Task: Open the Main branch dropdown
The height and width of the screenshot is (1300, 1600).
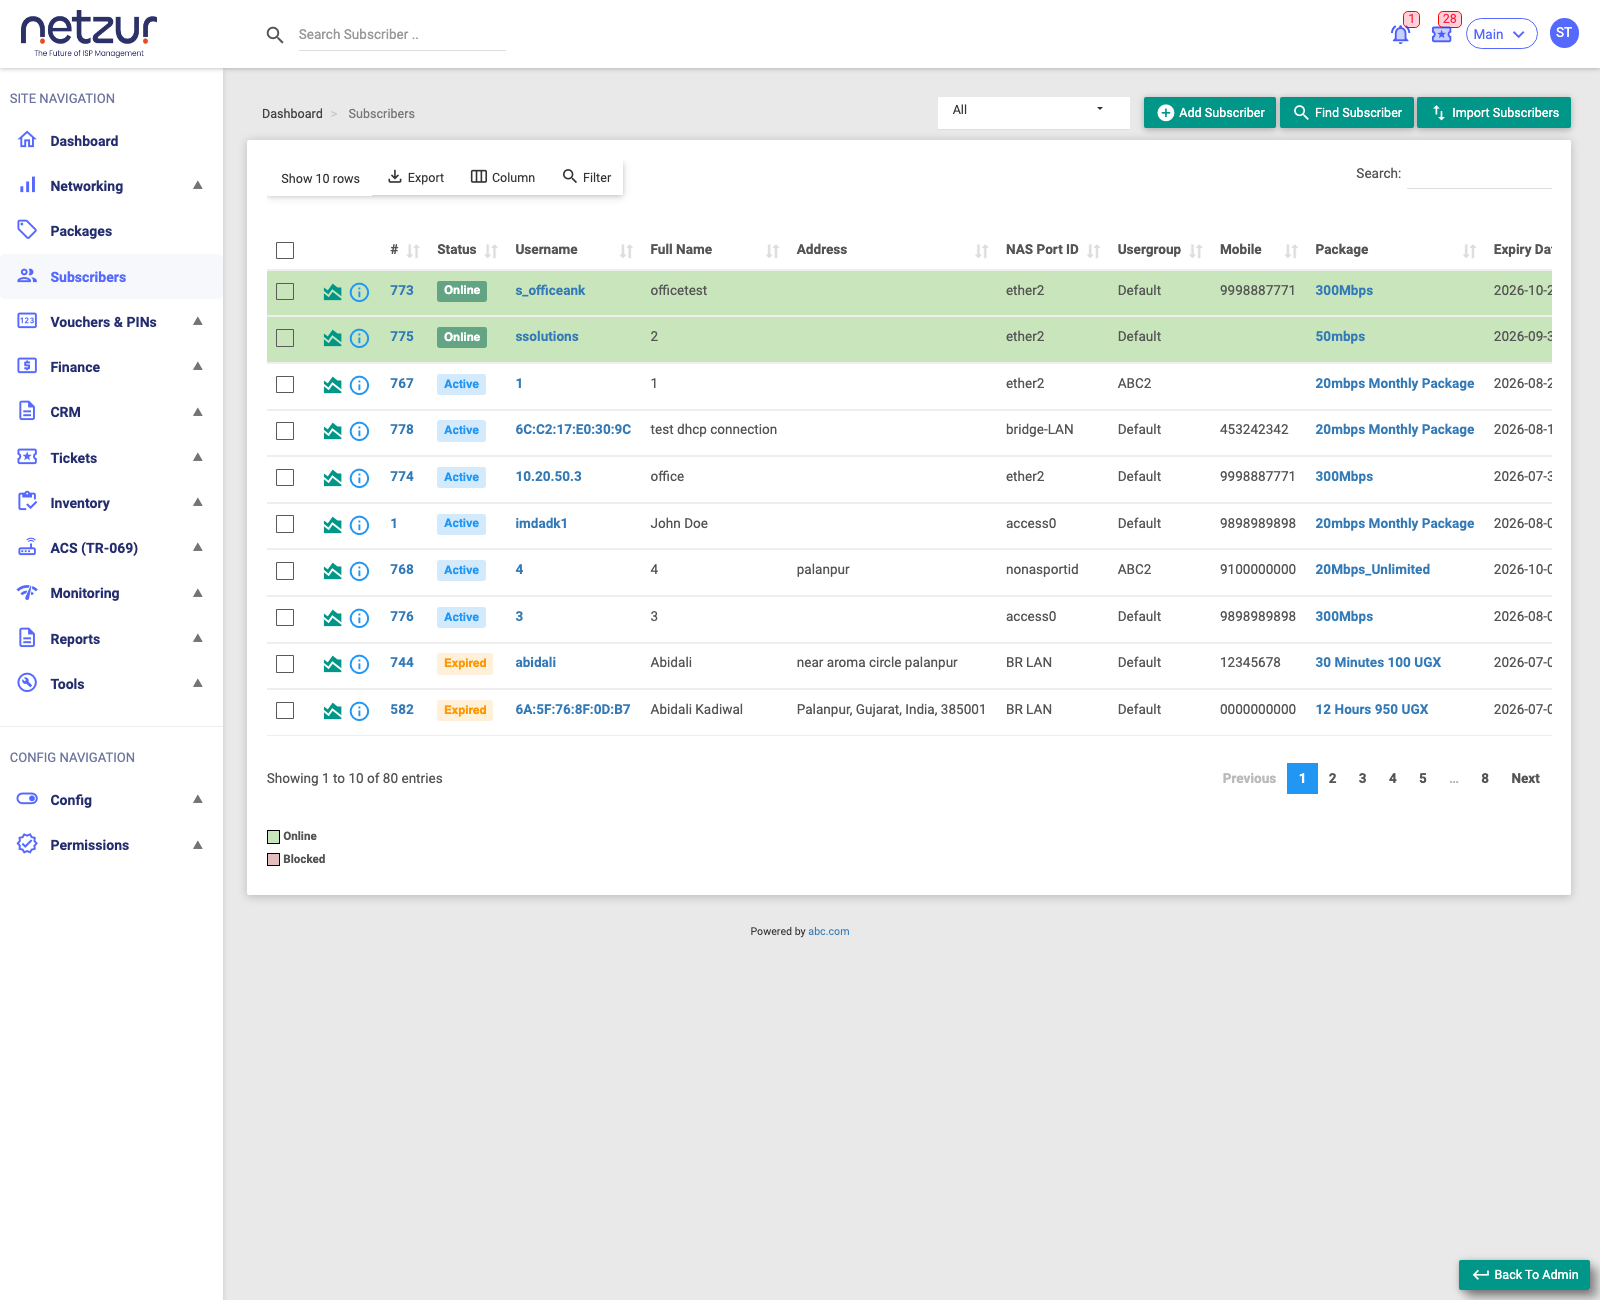Action: 1501,34
